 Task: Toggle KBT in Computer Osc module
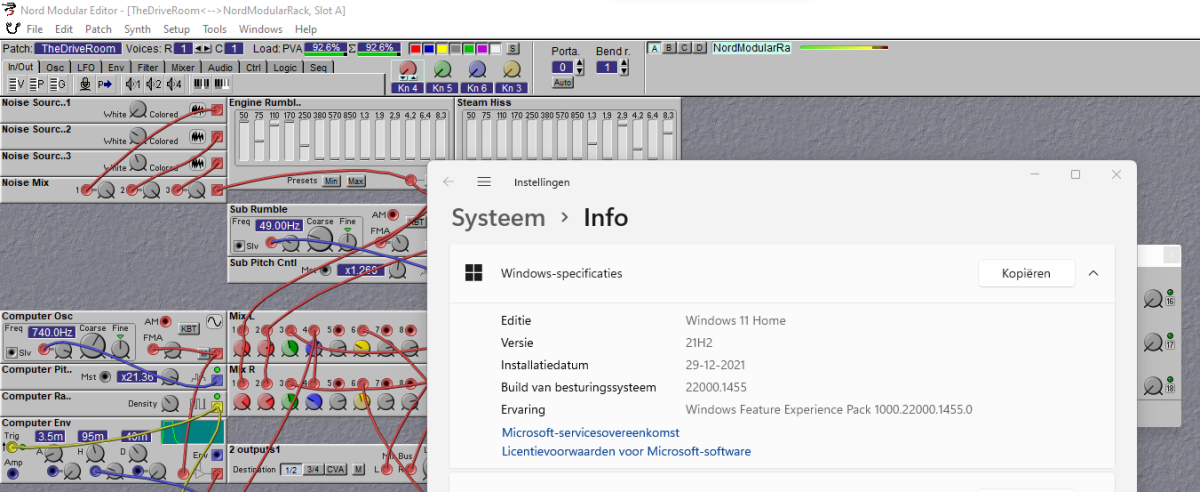[189, 329]
